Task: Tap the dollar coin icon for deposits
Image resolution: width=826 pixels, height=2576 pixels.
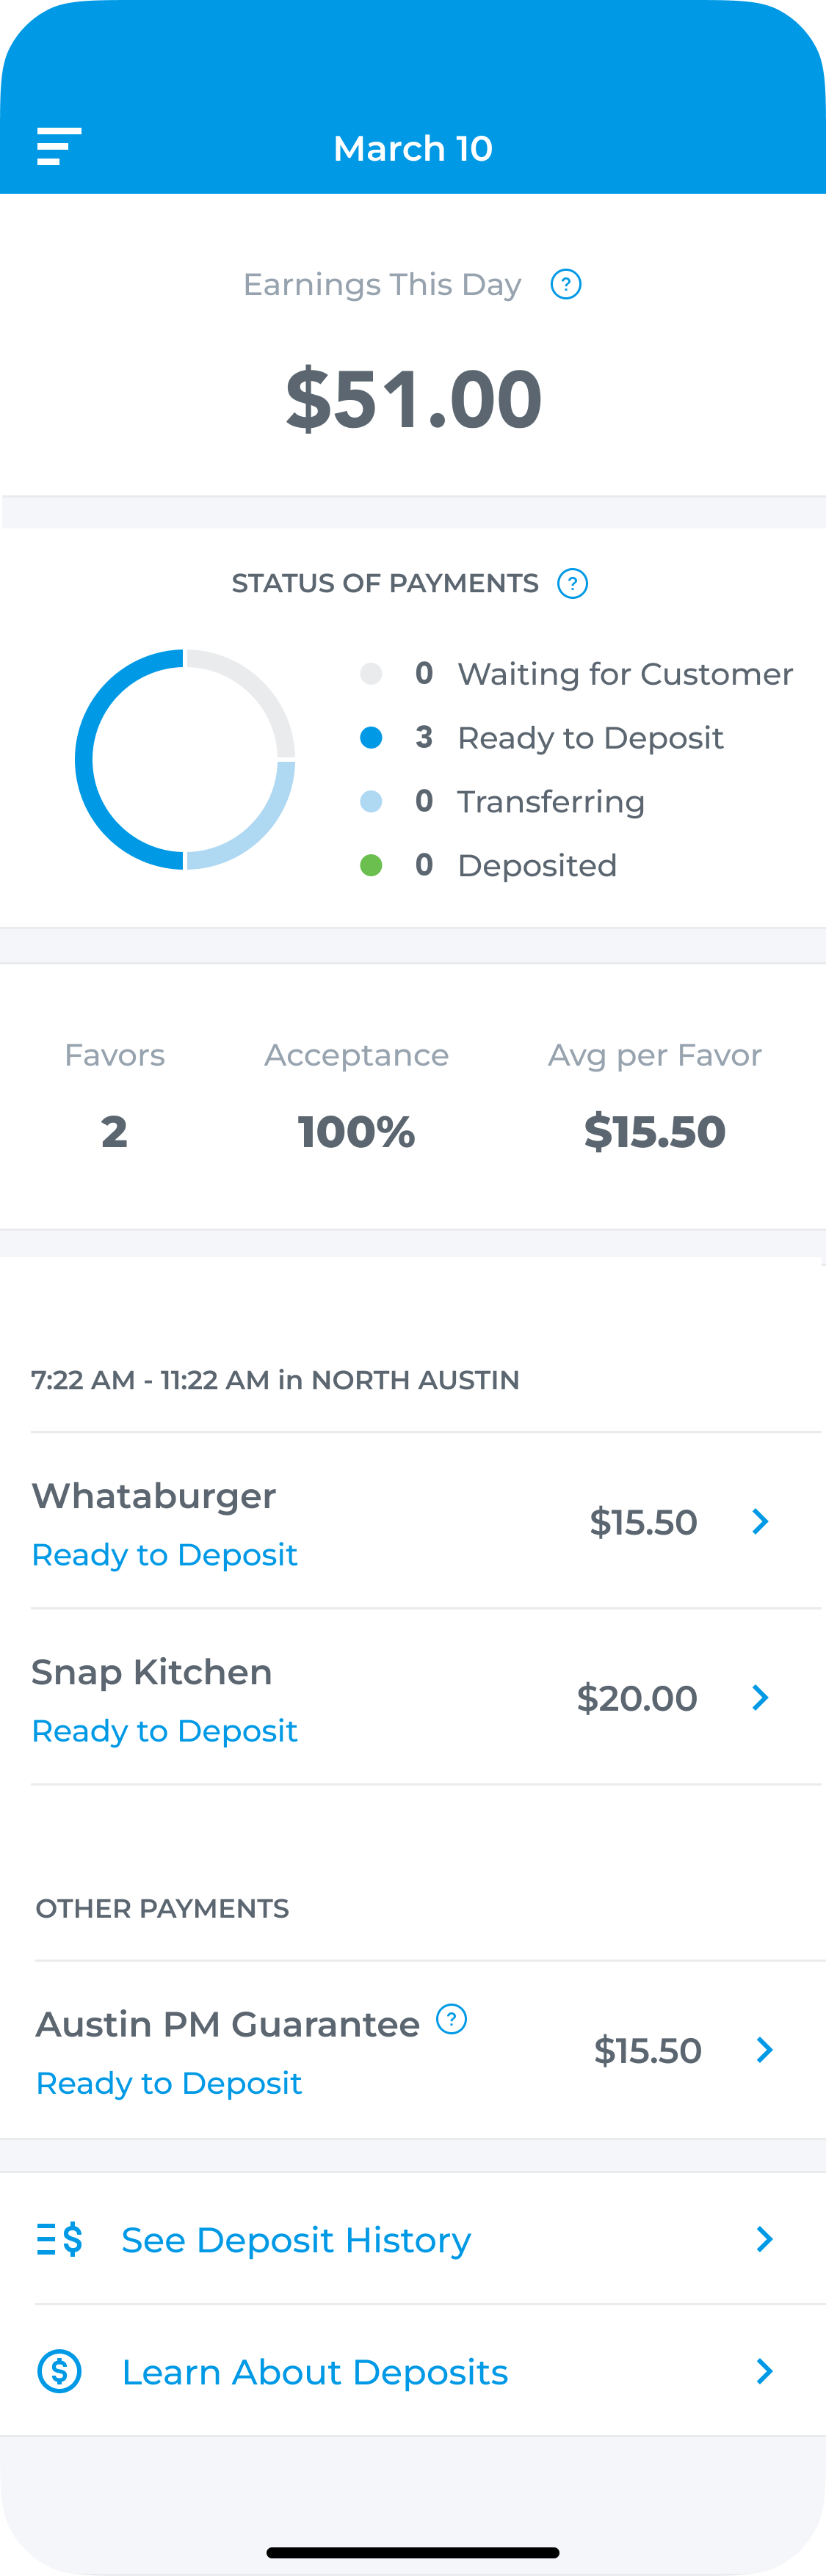Action: (59, 2371)
